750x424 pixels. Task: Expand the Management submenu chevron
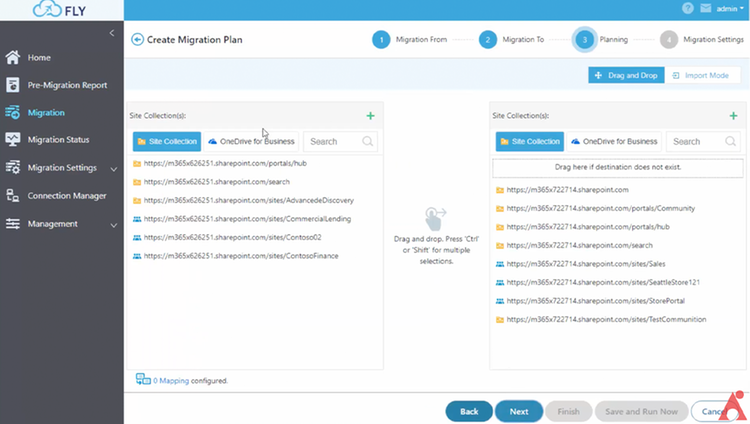114,224
